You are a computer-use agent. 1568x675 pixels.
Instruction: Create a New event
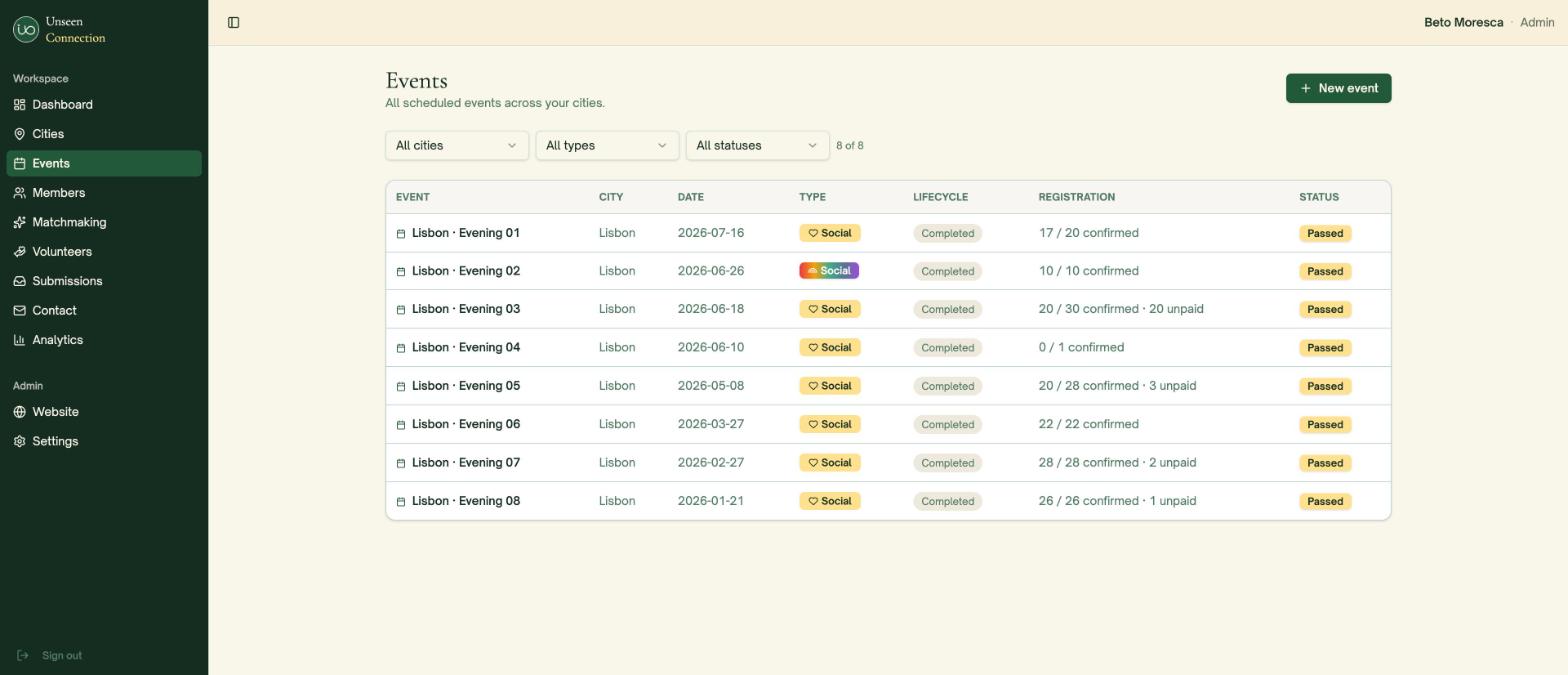point(1338,88)
